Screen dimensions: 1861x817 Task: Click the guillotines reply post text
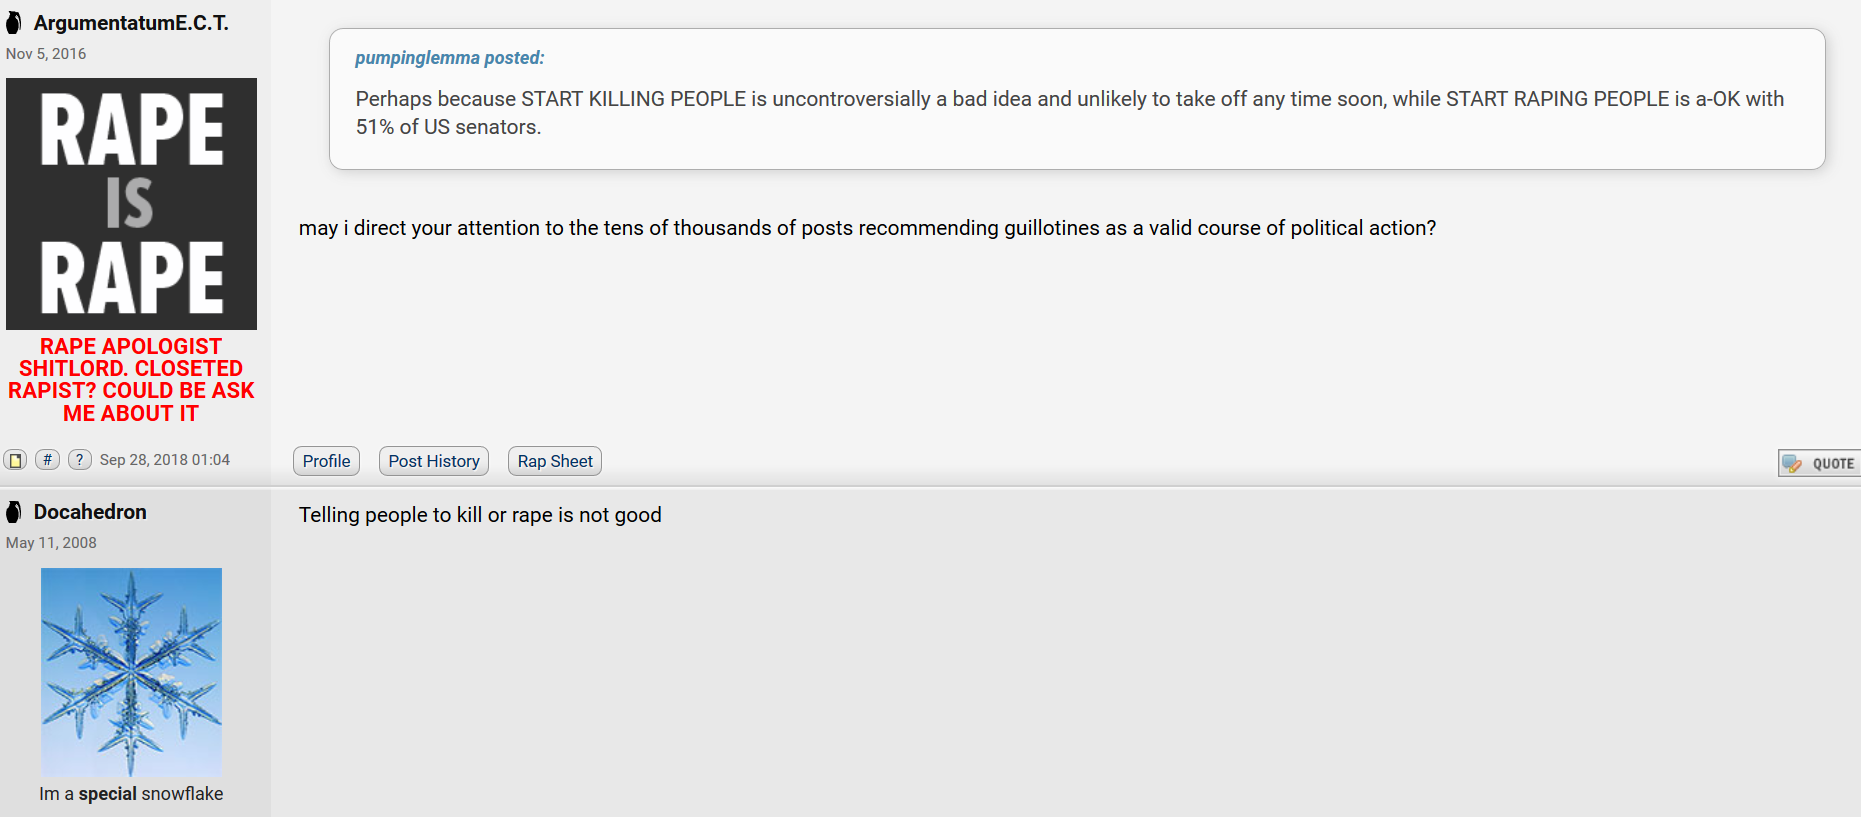click(867, 228)
